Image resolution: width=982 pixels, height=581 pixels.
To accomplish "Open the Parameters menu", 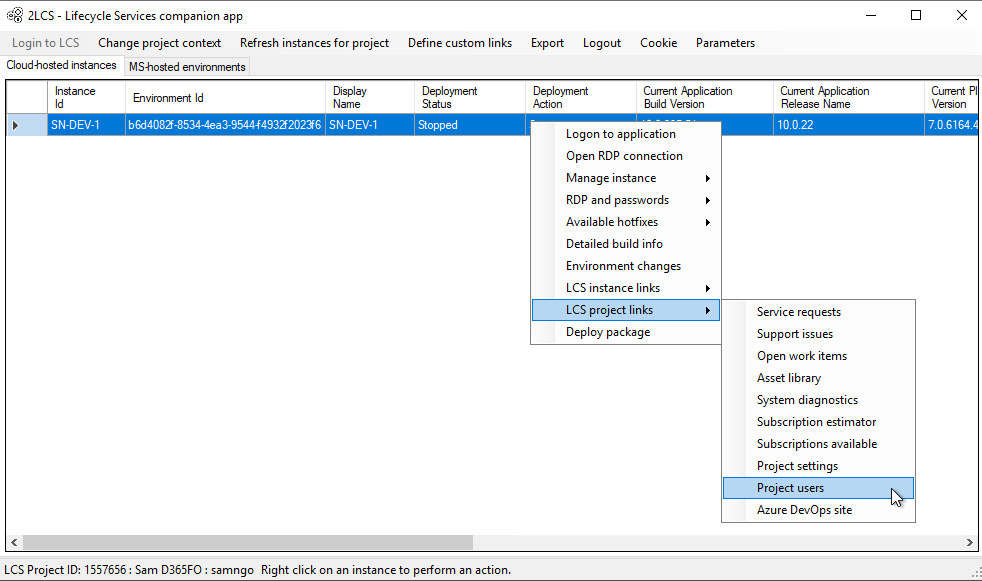I will click(725, 43).
